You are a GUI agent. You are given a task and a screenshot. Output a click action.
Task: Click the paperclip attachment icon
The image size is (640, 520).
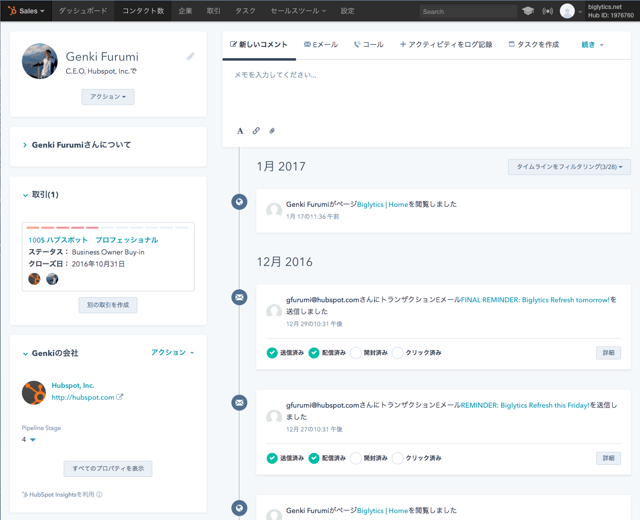(x=272, y=131)
